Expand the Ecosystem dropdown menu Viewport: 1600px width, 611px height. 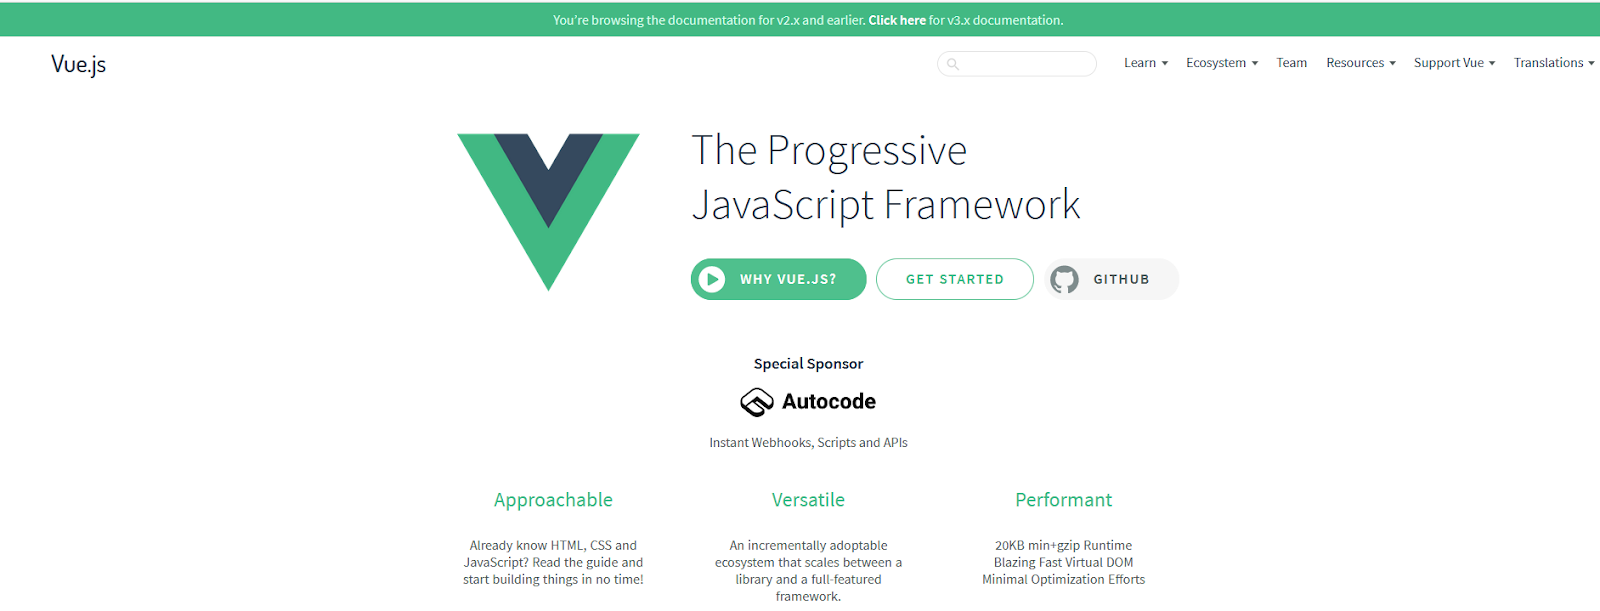pos(1222,63)
